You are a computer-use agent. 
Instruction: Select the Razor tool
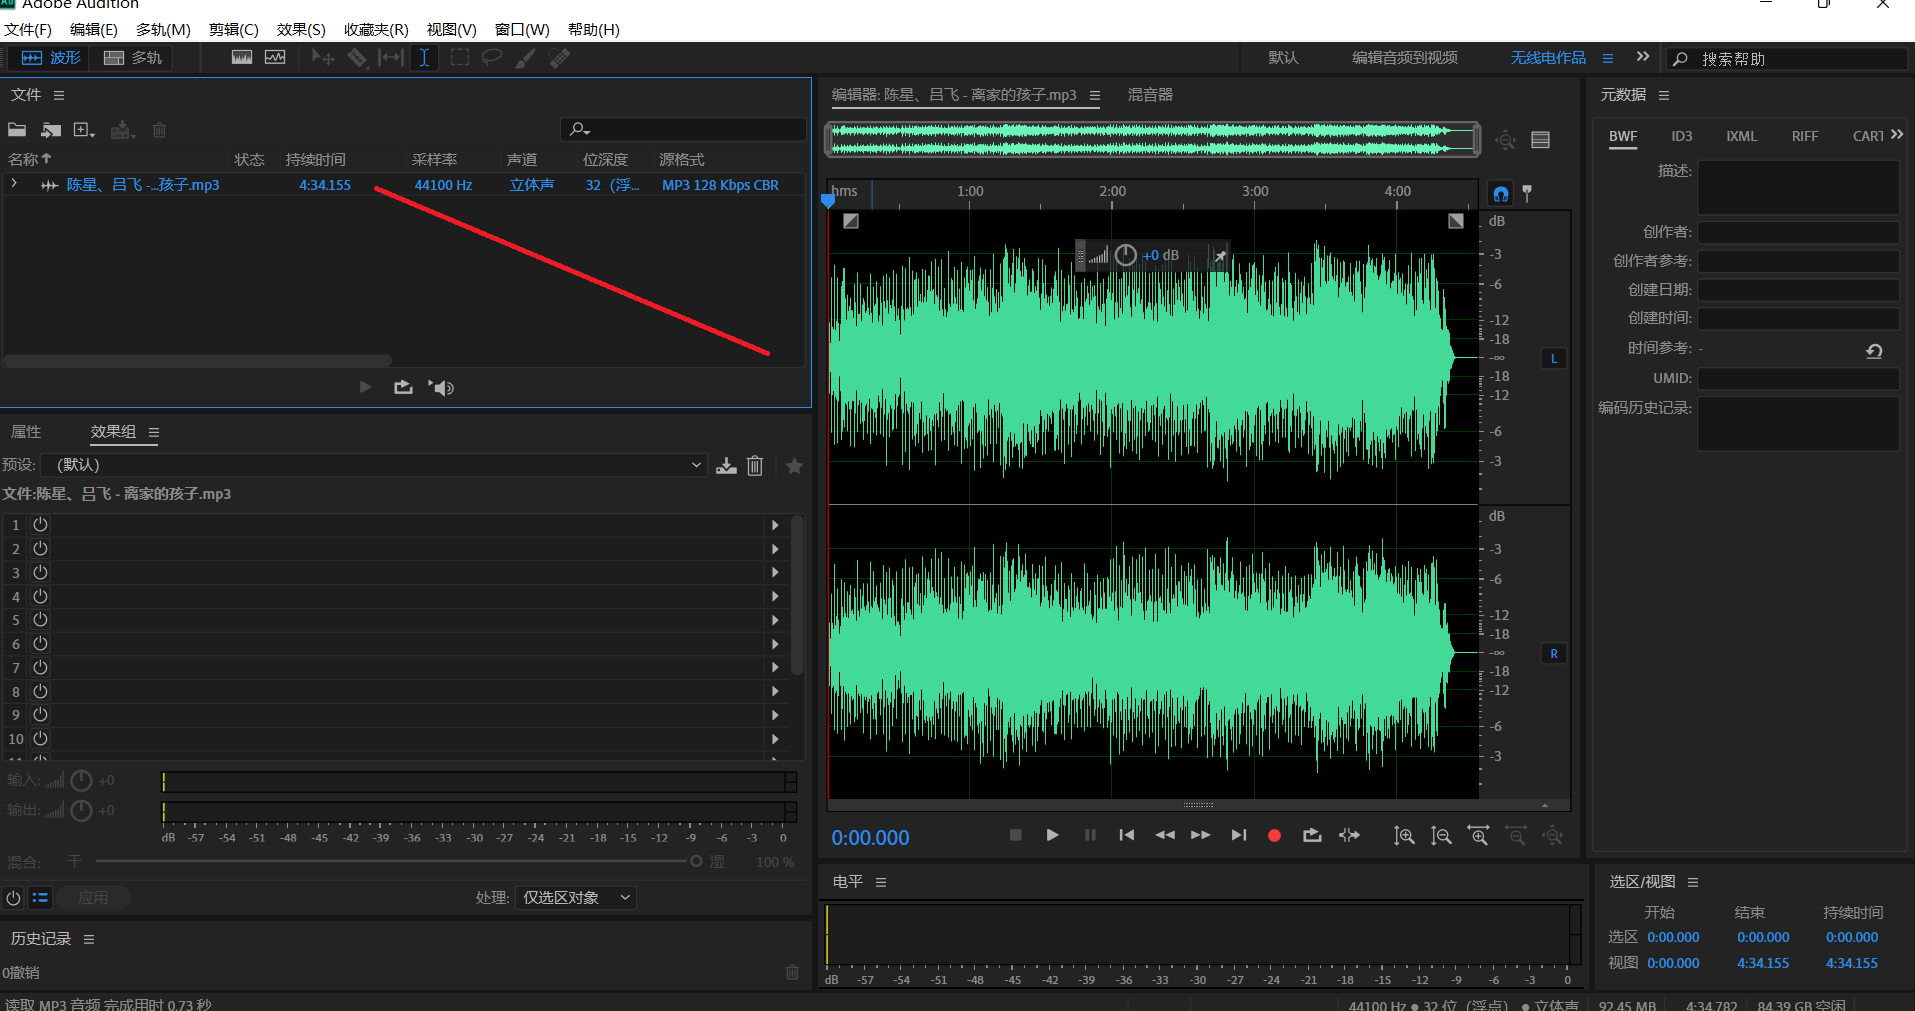pos(357,57)
